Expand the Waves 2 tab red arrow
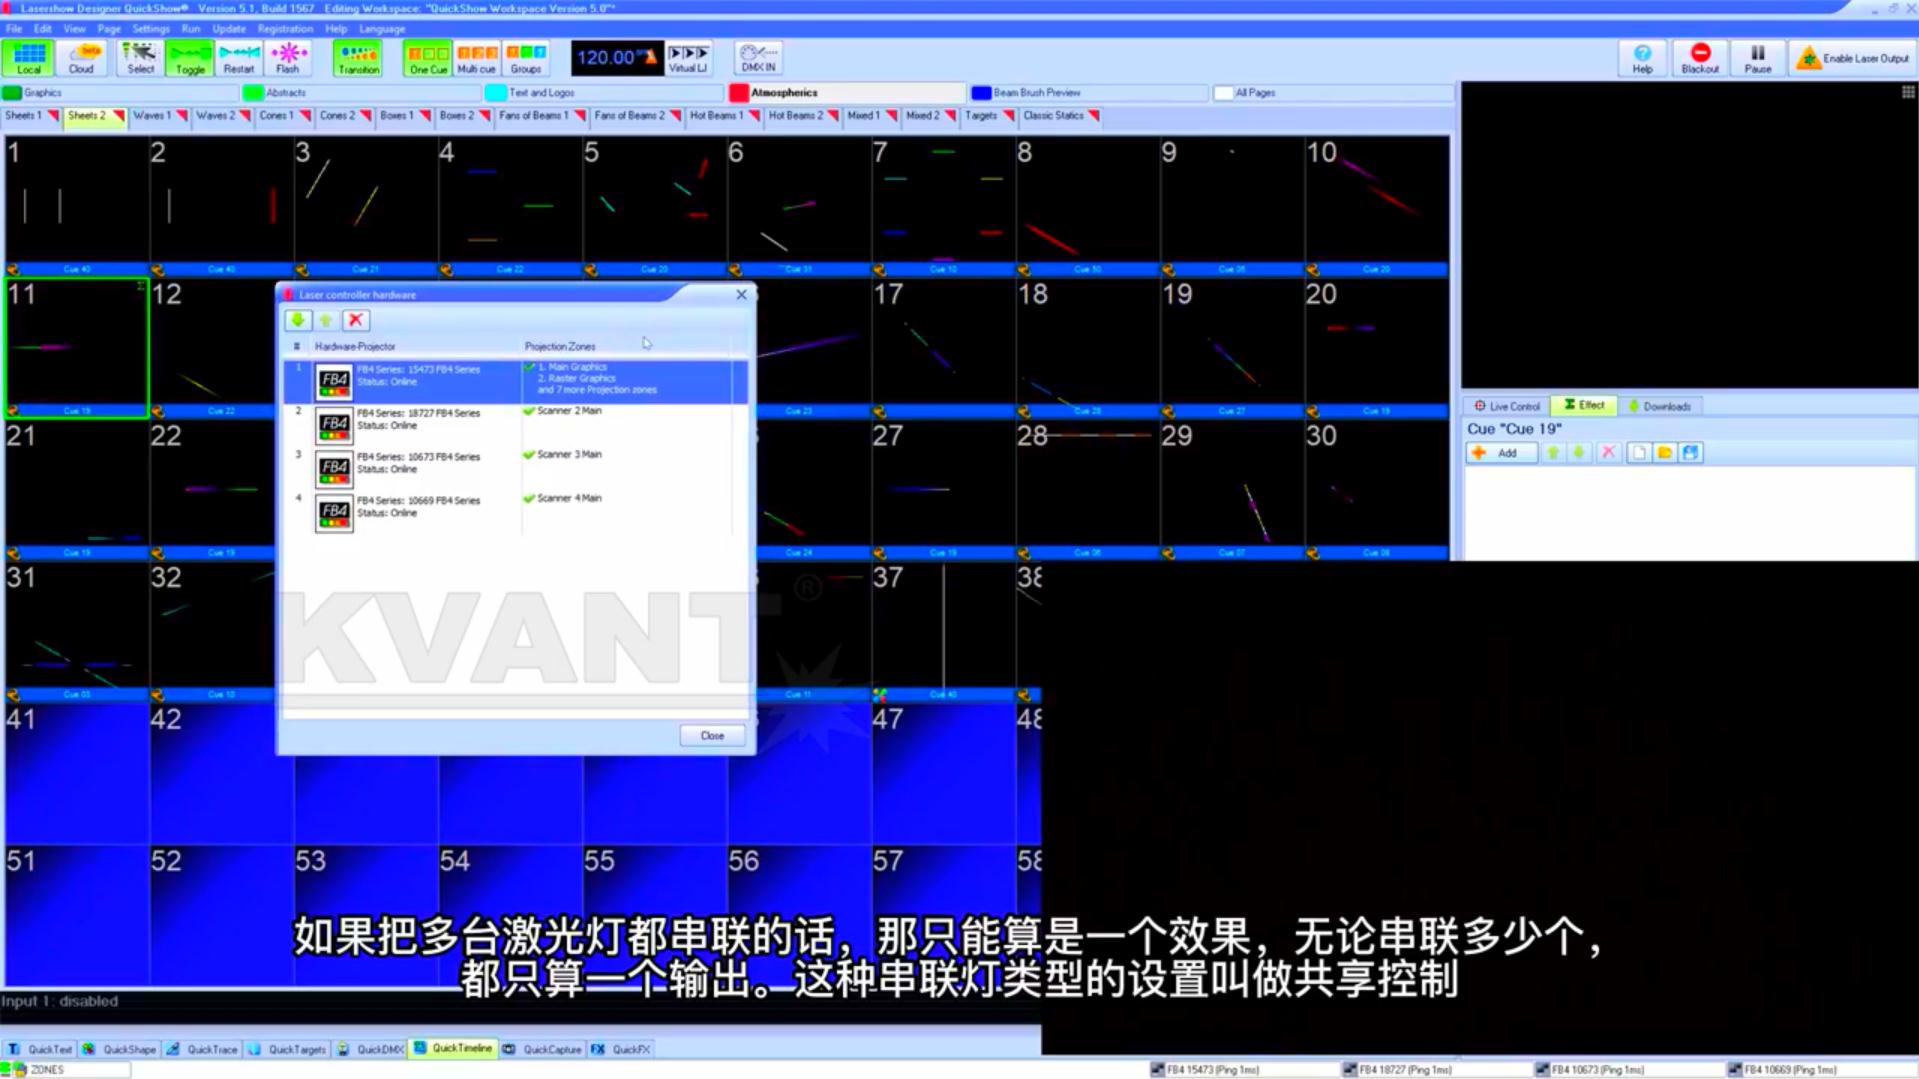Screen dimensions: 1919x1079 click(245, 117)
